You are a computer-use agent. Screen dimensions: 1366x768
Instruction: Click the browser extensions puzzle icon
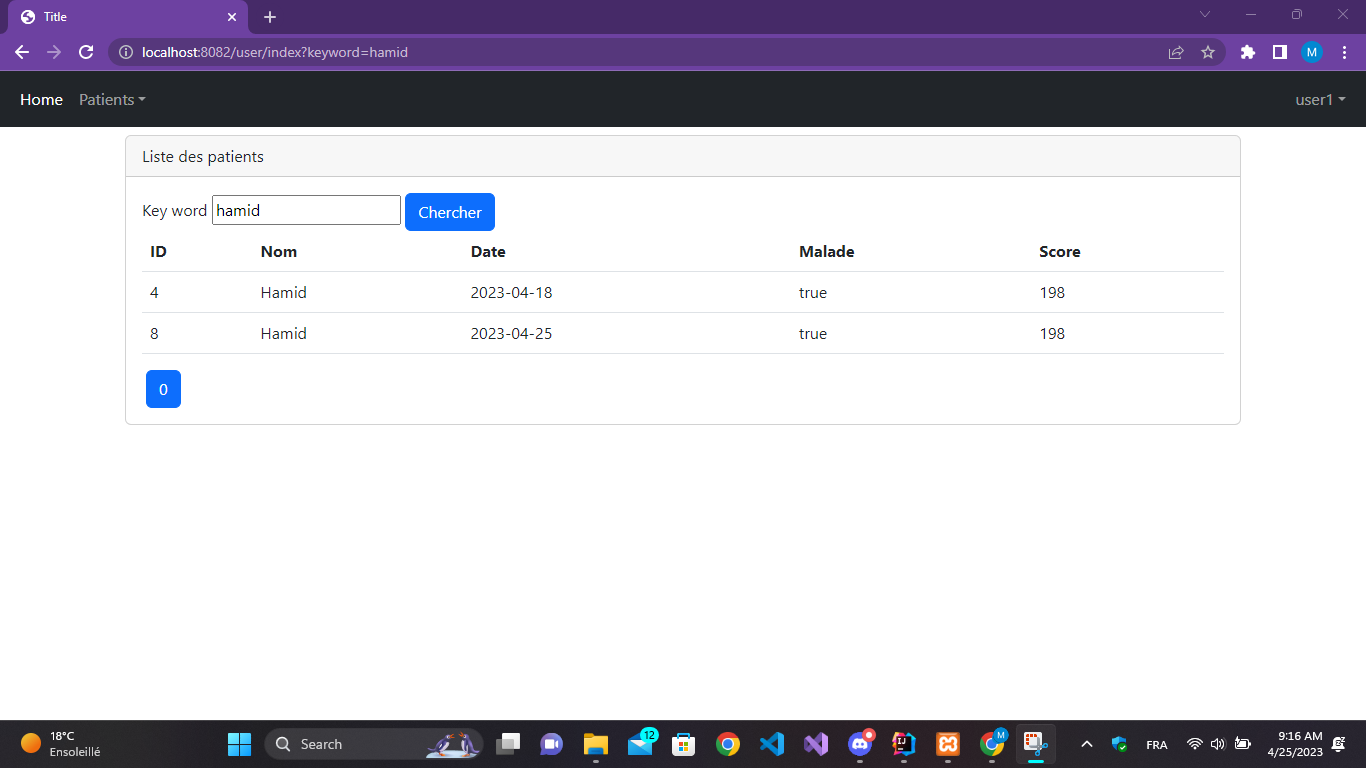pyautogui.click(x=1247, y=52)
